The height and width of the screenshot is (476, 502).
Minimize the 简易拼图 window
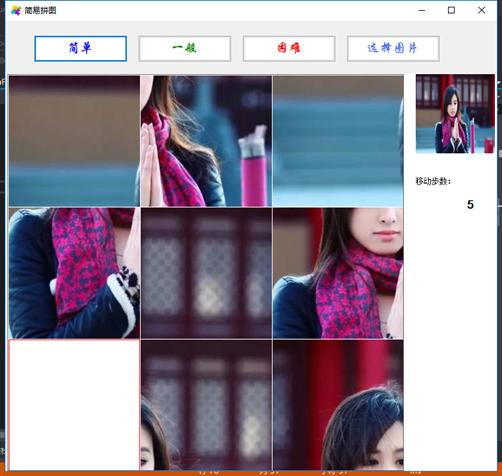click(421, 10)
